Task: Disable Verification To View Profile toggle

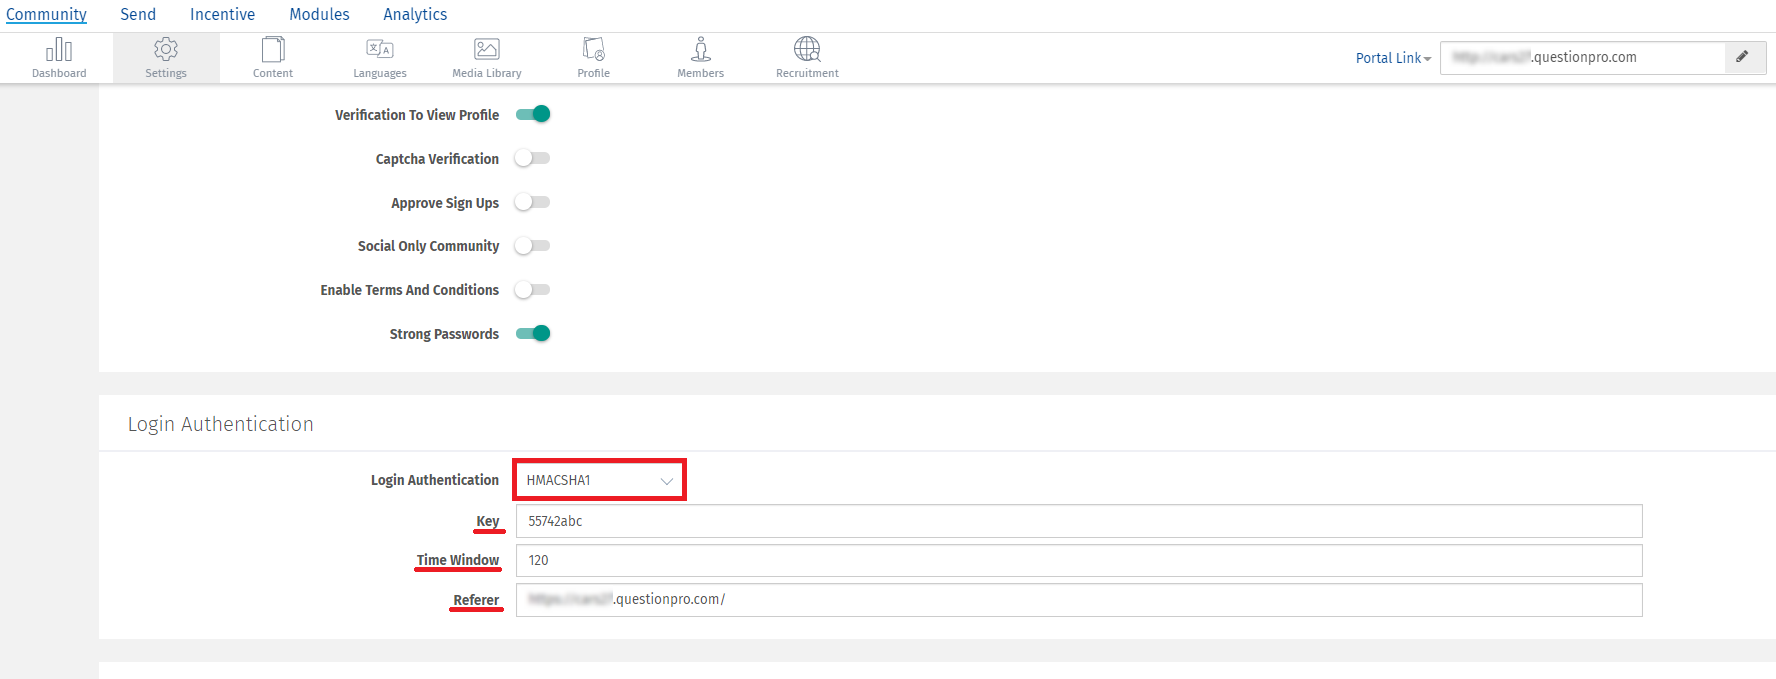Action: pyautogui.click(x=533, y=114)
